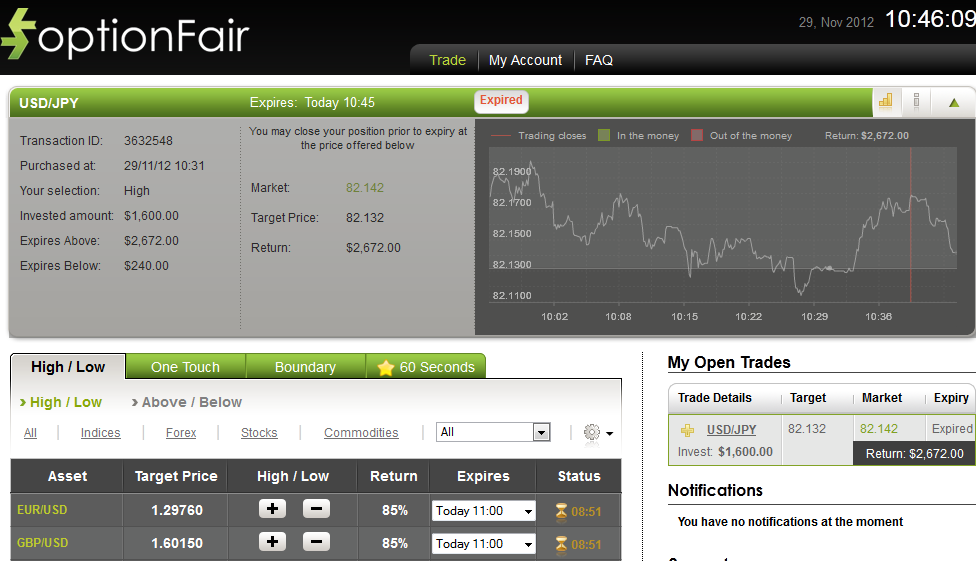
Task: Click the yellow plus icon beside USD/JPY
Action: [687, 430]
